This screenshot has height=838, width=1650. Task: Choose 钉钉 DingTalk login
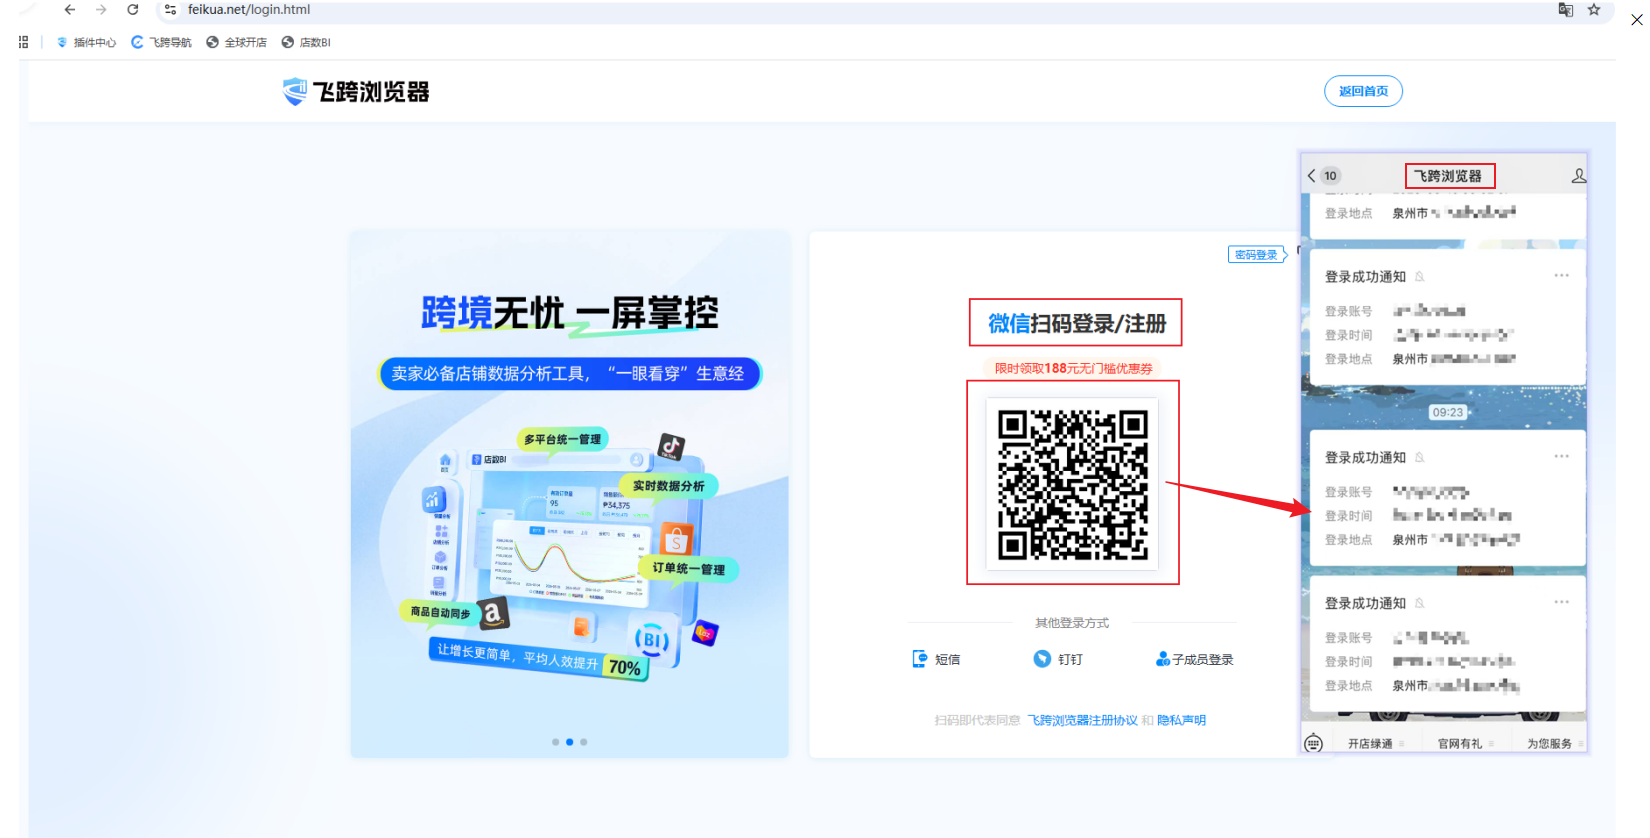click(x=1058, y=659)
